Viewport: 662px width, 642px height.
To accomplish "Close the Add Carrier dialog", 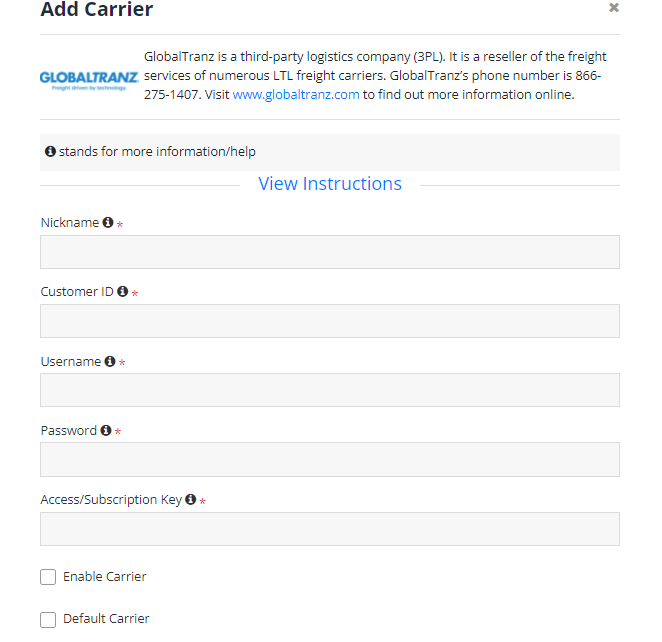I will click(613, 8).
